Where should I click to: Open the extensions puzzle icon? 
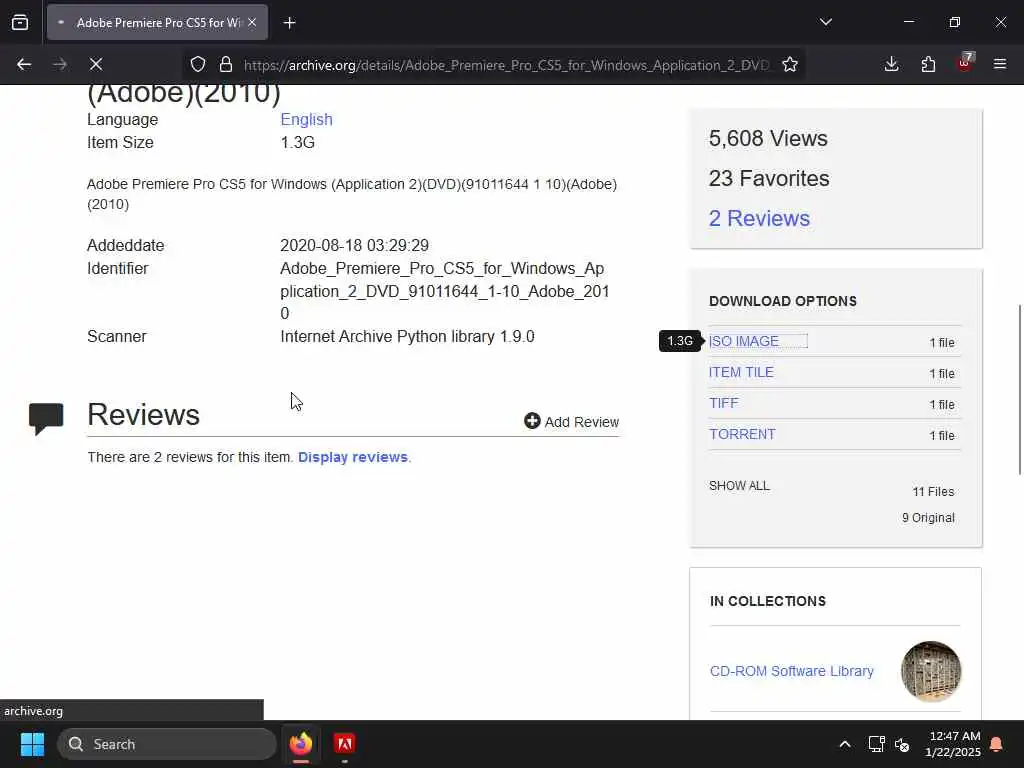[x=928, y=64]
